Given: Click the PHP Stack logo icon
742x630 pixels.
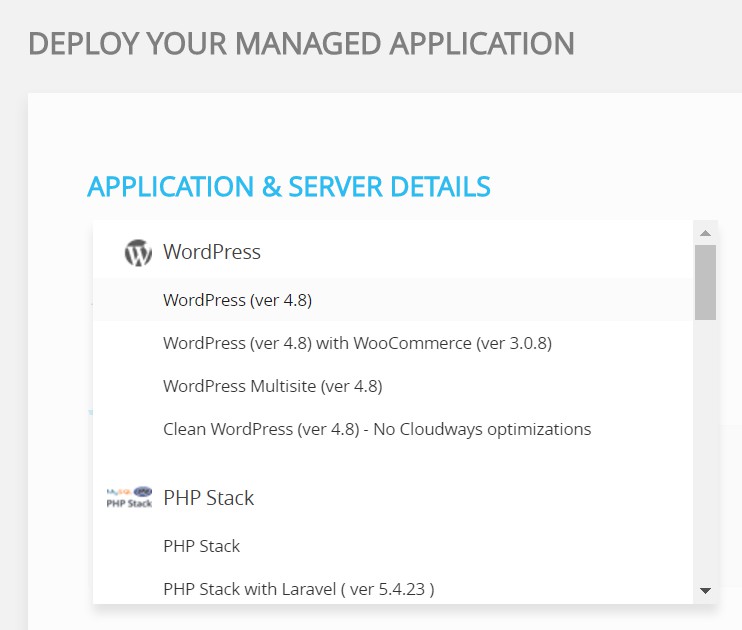Looking at the screenshot, I should coord(129,497).
